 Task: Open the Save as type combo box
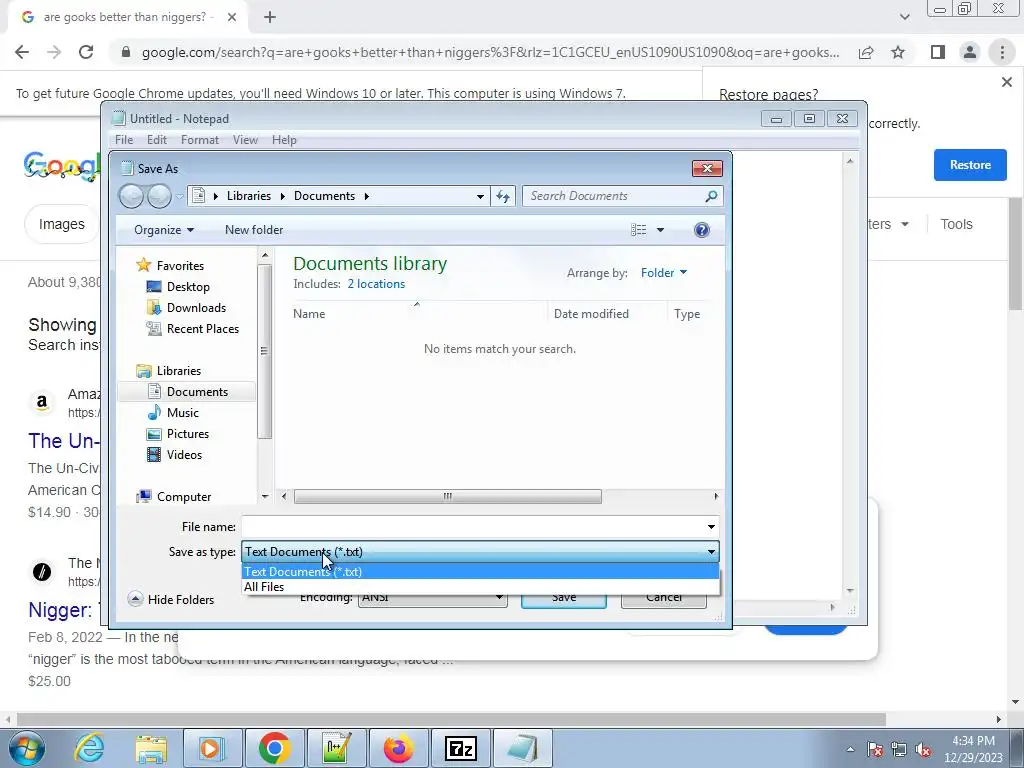coord(480,552)
